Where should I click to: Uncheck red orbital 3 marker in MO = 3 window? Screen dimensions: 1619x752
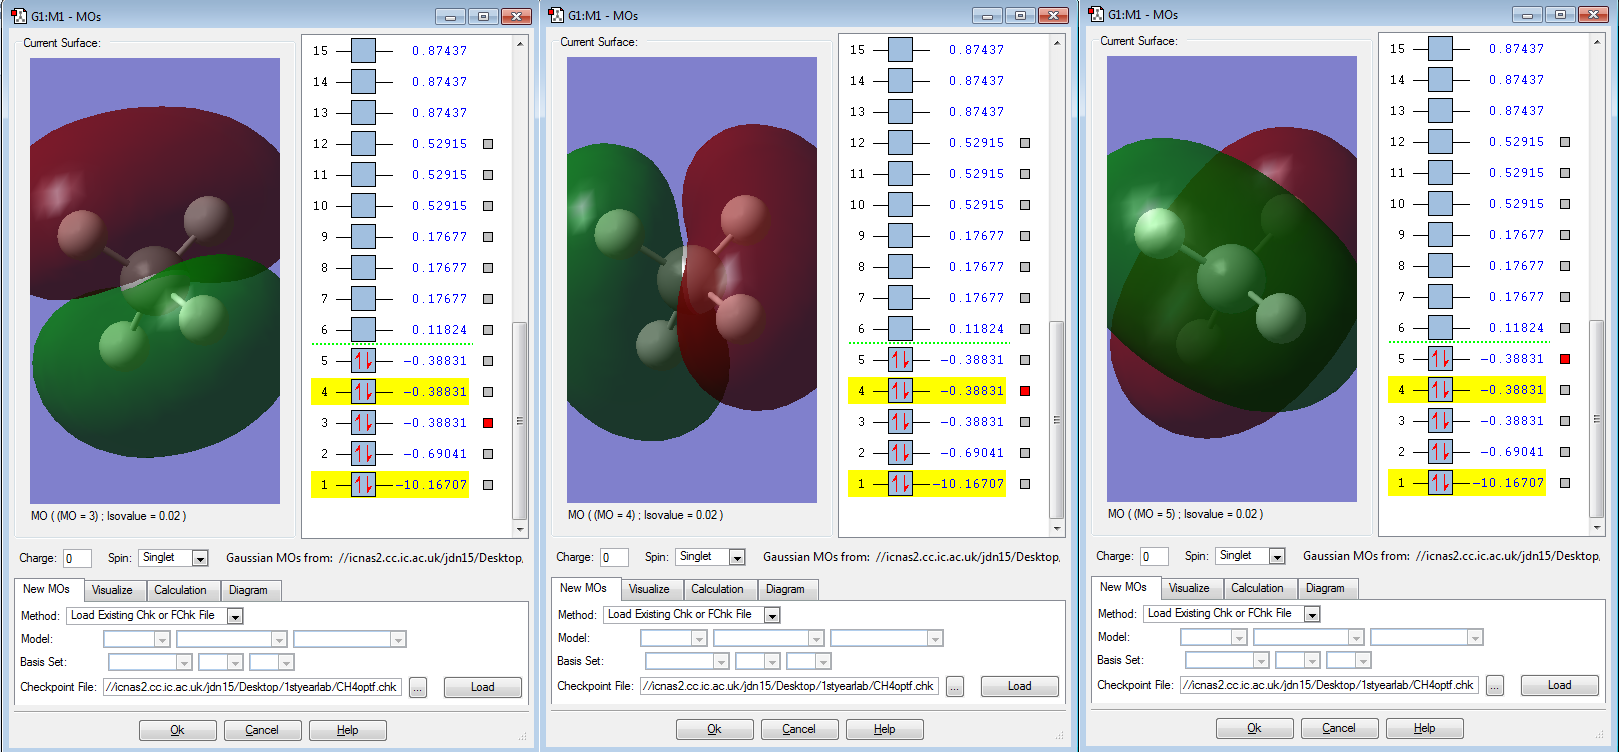488,423
